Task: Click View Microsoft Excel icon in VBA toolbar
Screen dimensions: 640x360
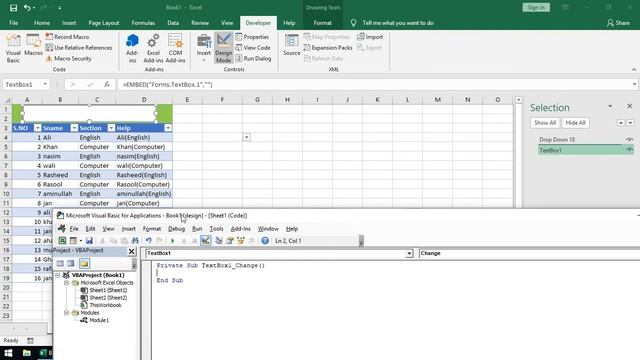Action: (x=62, y=240)
